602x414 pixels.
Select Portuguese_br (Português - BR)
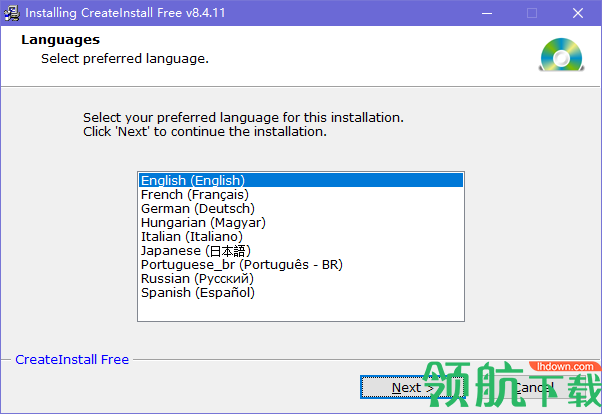pyautogui.click(x=301, y=265)
